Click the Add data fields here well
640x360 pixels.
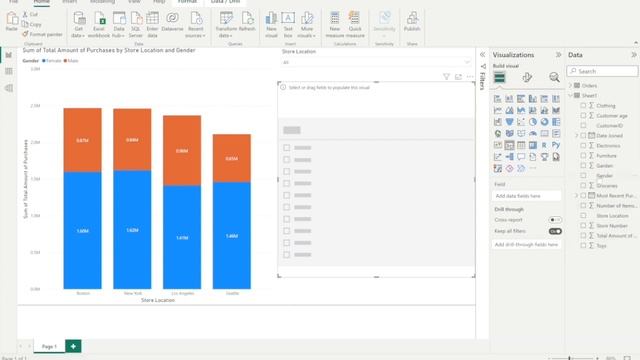[527, 196]
